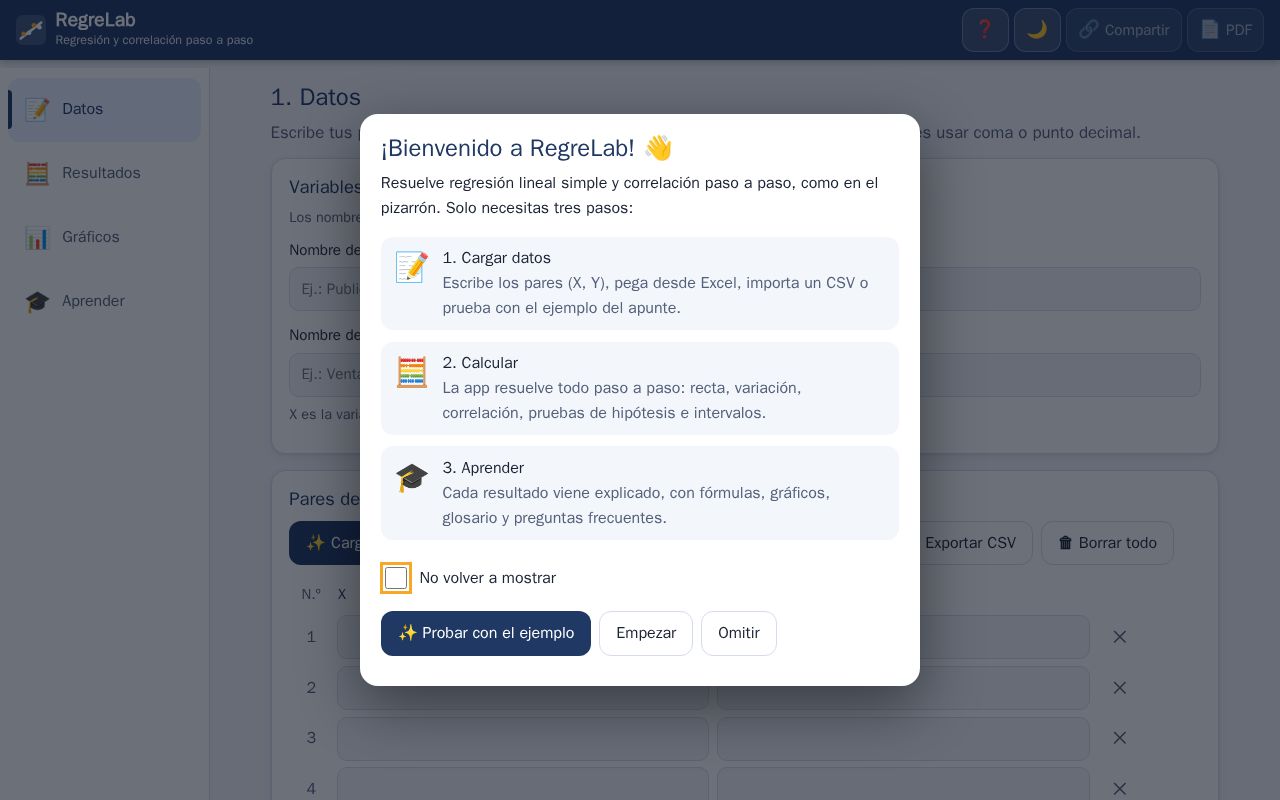Click the Y input field in row 3

tap(903, 738)
